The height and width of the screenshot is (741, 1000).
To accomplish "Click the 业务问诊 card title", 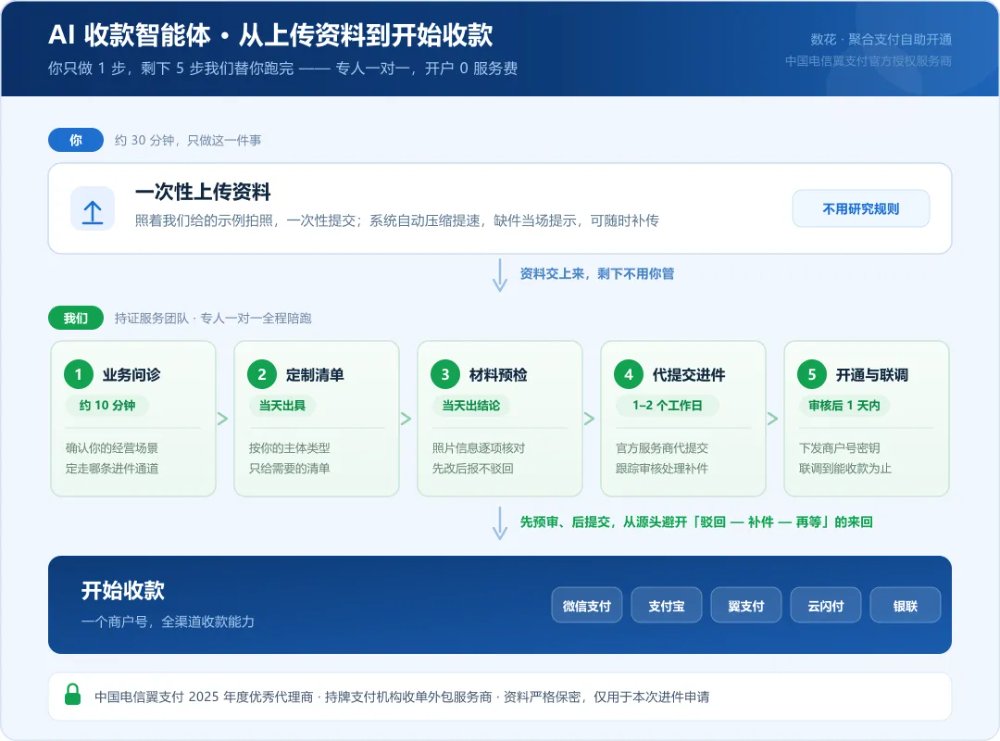I will (x=131, y=375).
